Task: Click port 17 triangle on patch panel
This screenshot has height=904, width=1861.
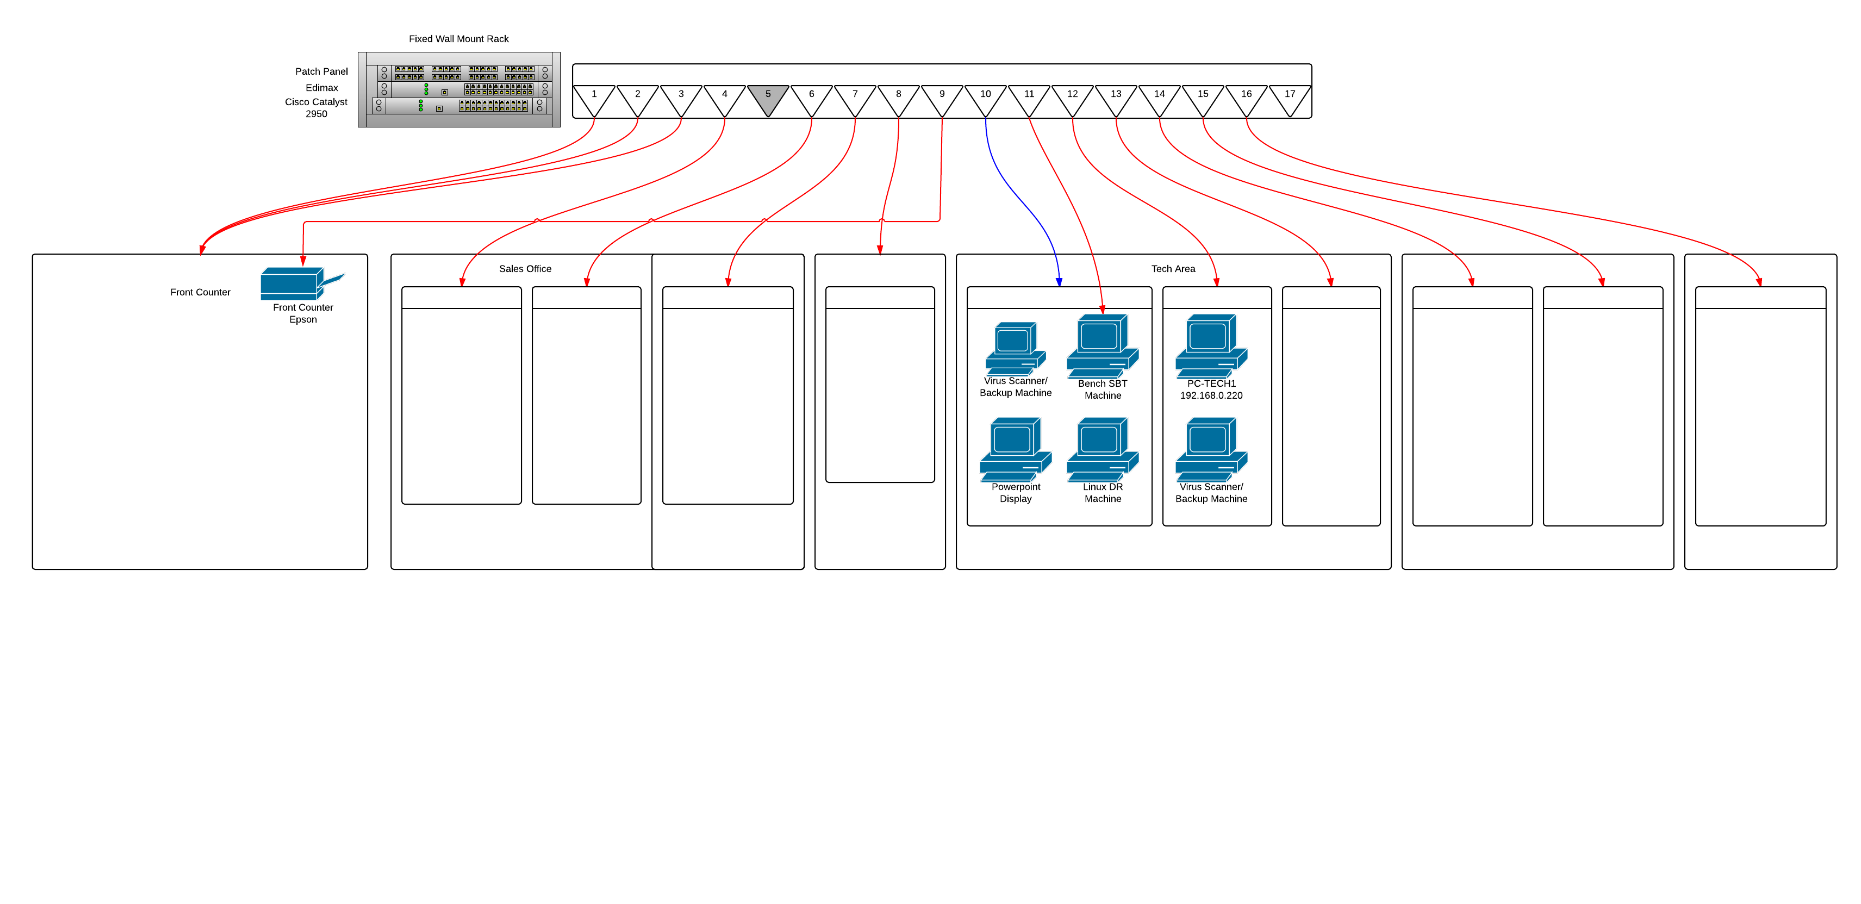Action: click(1290, 100)
